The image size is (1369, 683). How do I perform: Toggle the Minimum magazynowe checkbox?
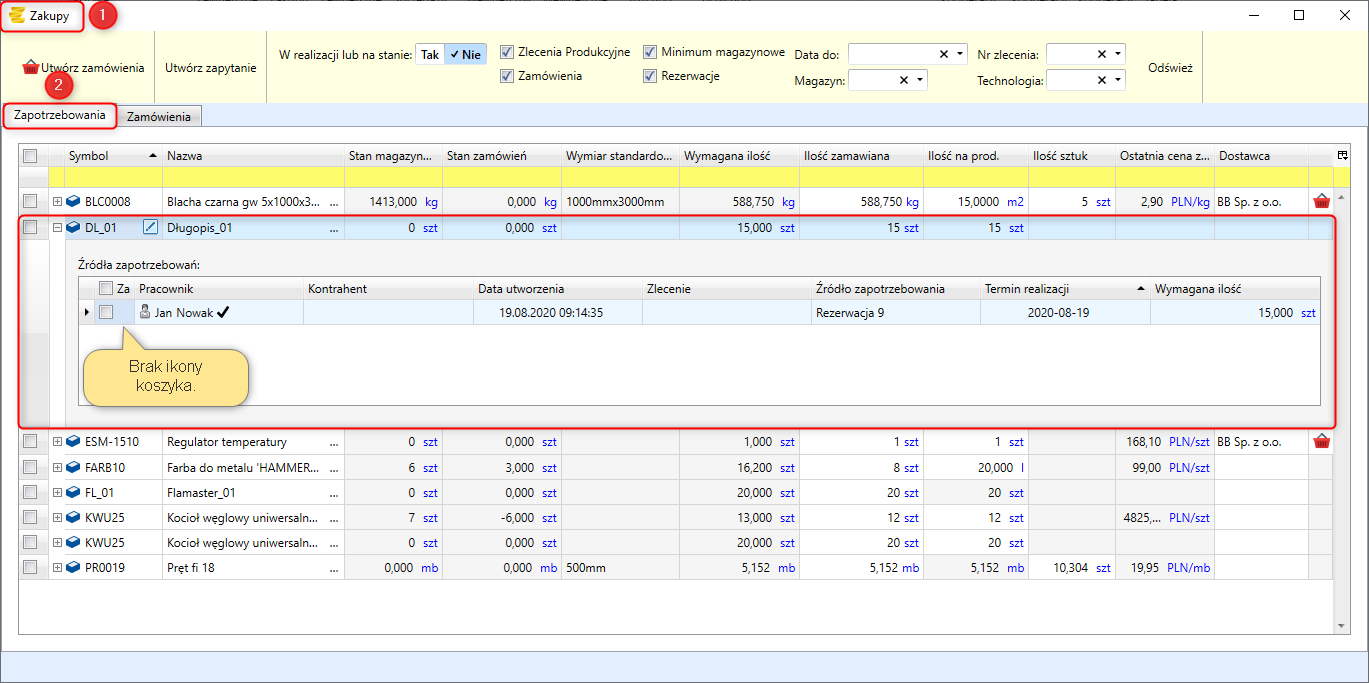point(650,52)
